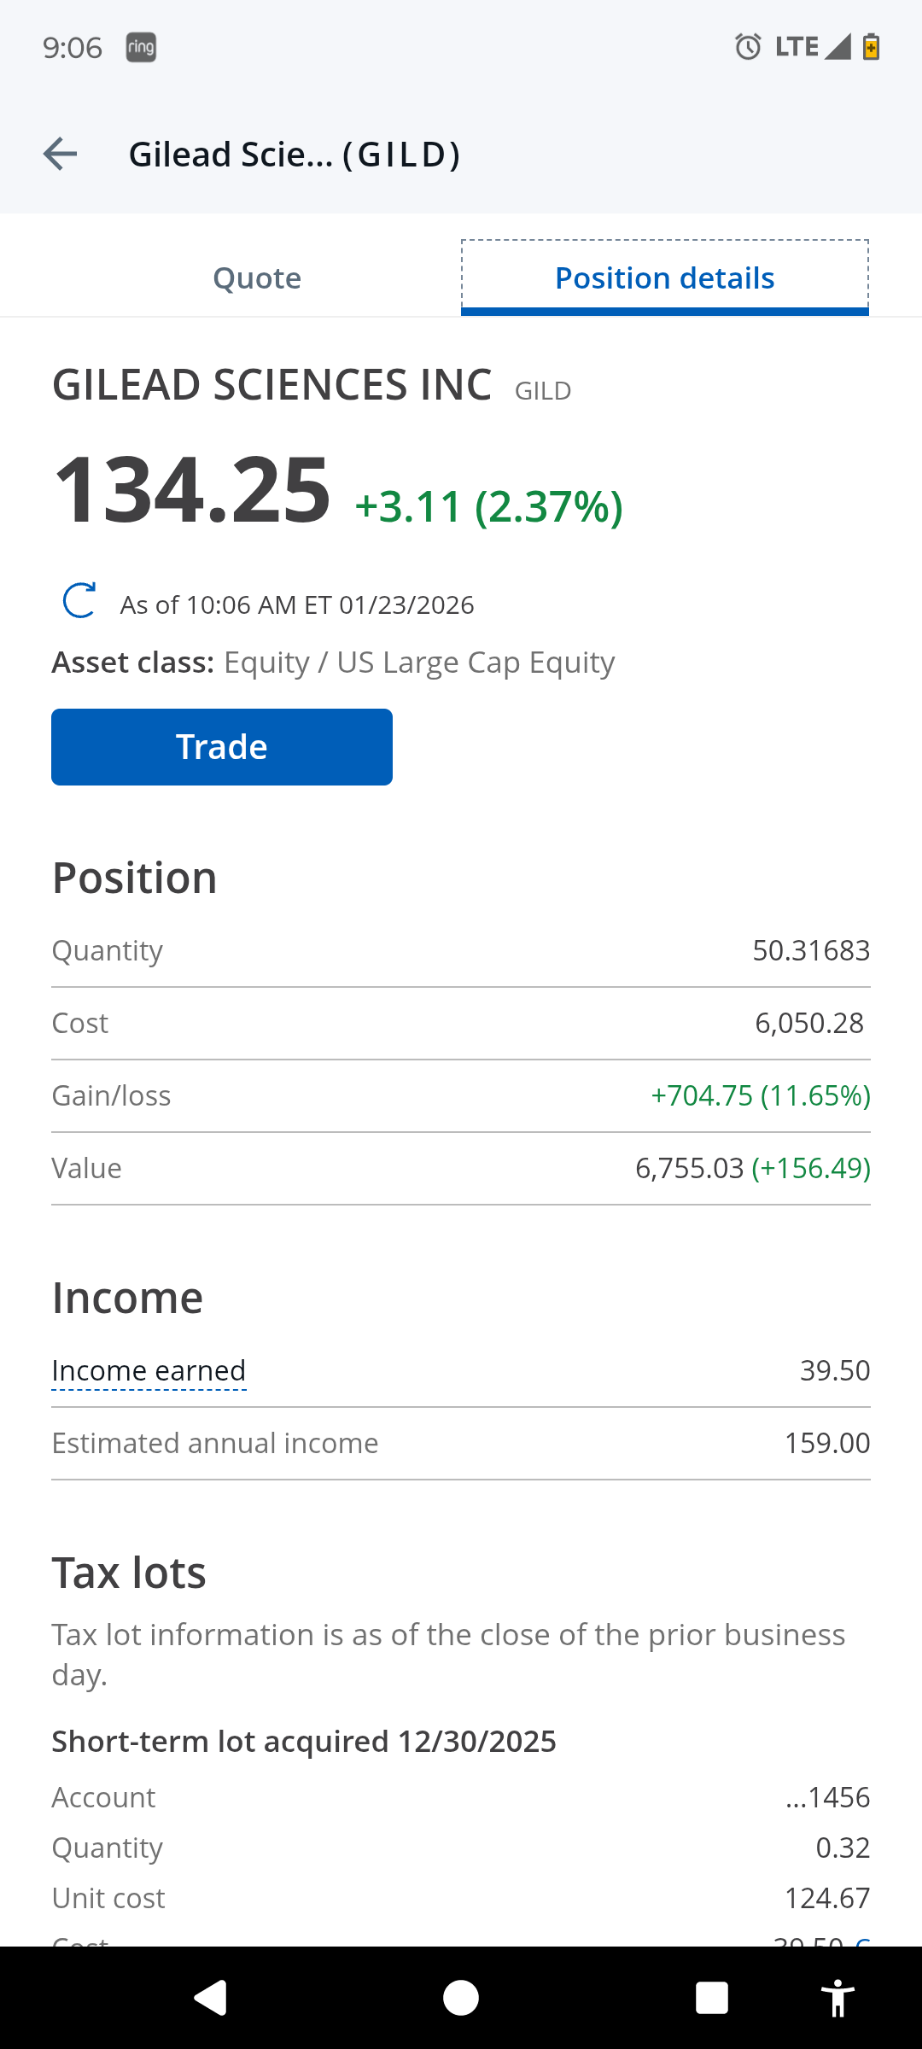Viewport: 922px width, 2049px height.
Task: Open the Trade button
Action: point(222,747)
